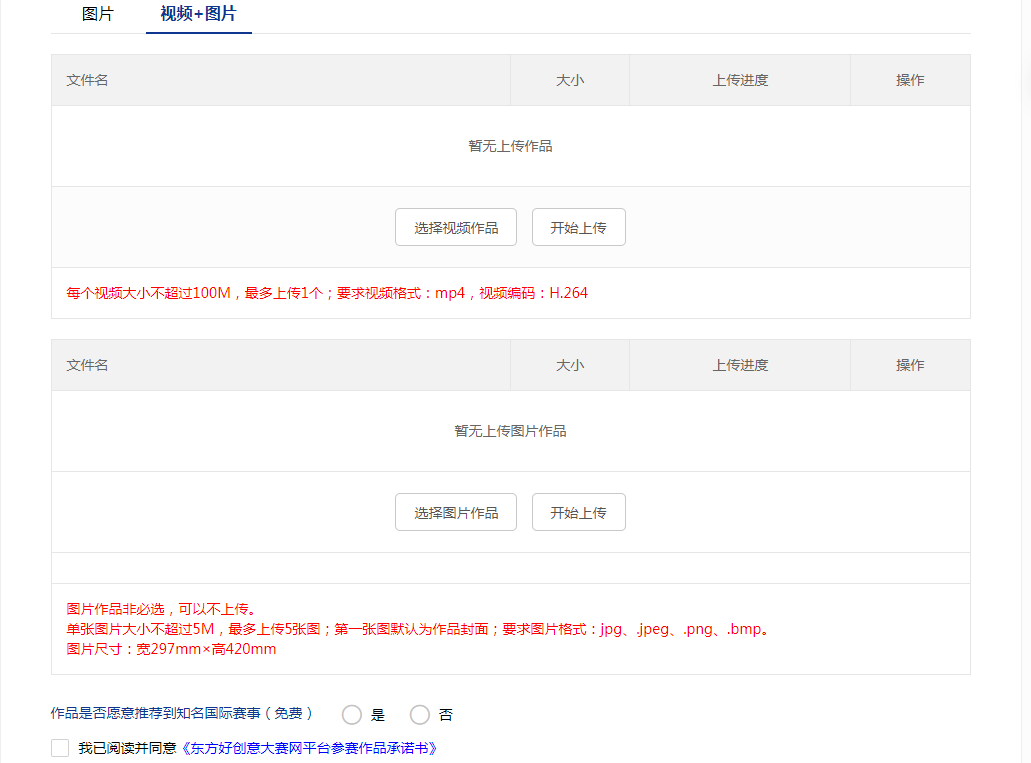Click 操作 header in image table
1031x763 pixels.
pyautogui.click(x=910, y=365)
